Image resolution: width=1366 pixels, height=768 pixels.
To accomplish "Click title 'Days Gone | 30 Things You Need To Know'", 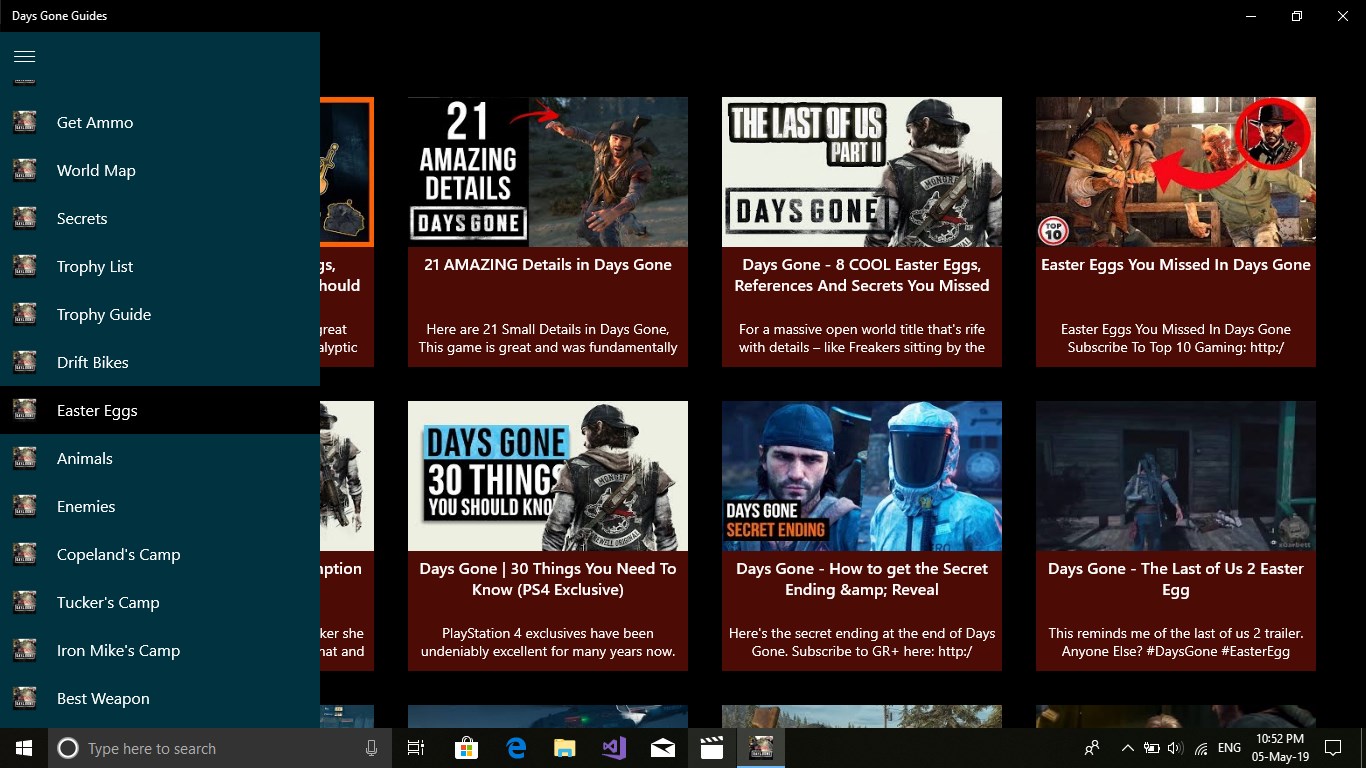I will pos(548,579).
